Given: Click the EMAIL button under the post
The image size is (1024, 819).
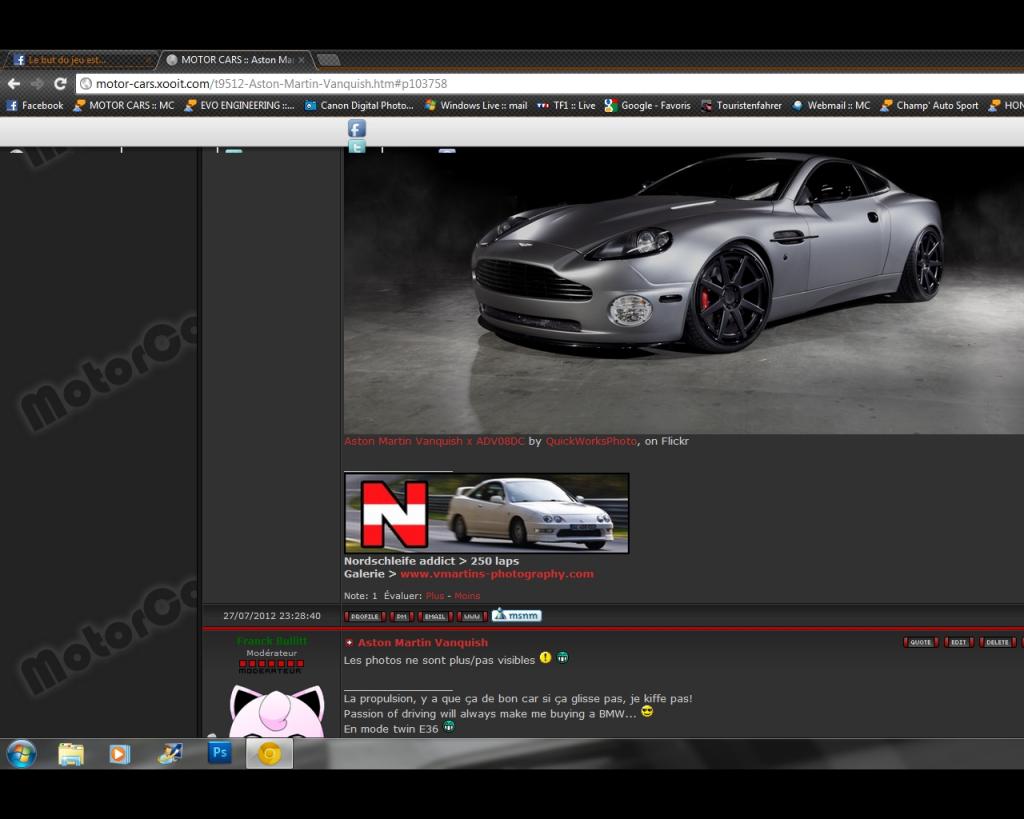Looking at the screenshot, I should [x=435, y=616].
